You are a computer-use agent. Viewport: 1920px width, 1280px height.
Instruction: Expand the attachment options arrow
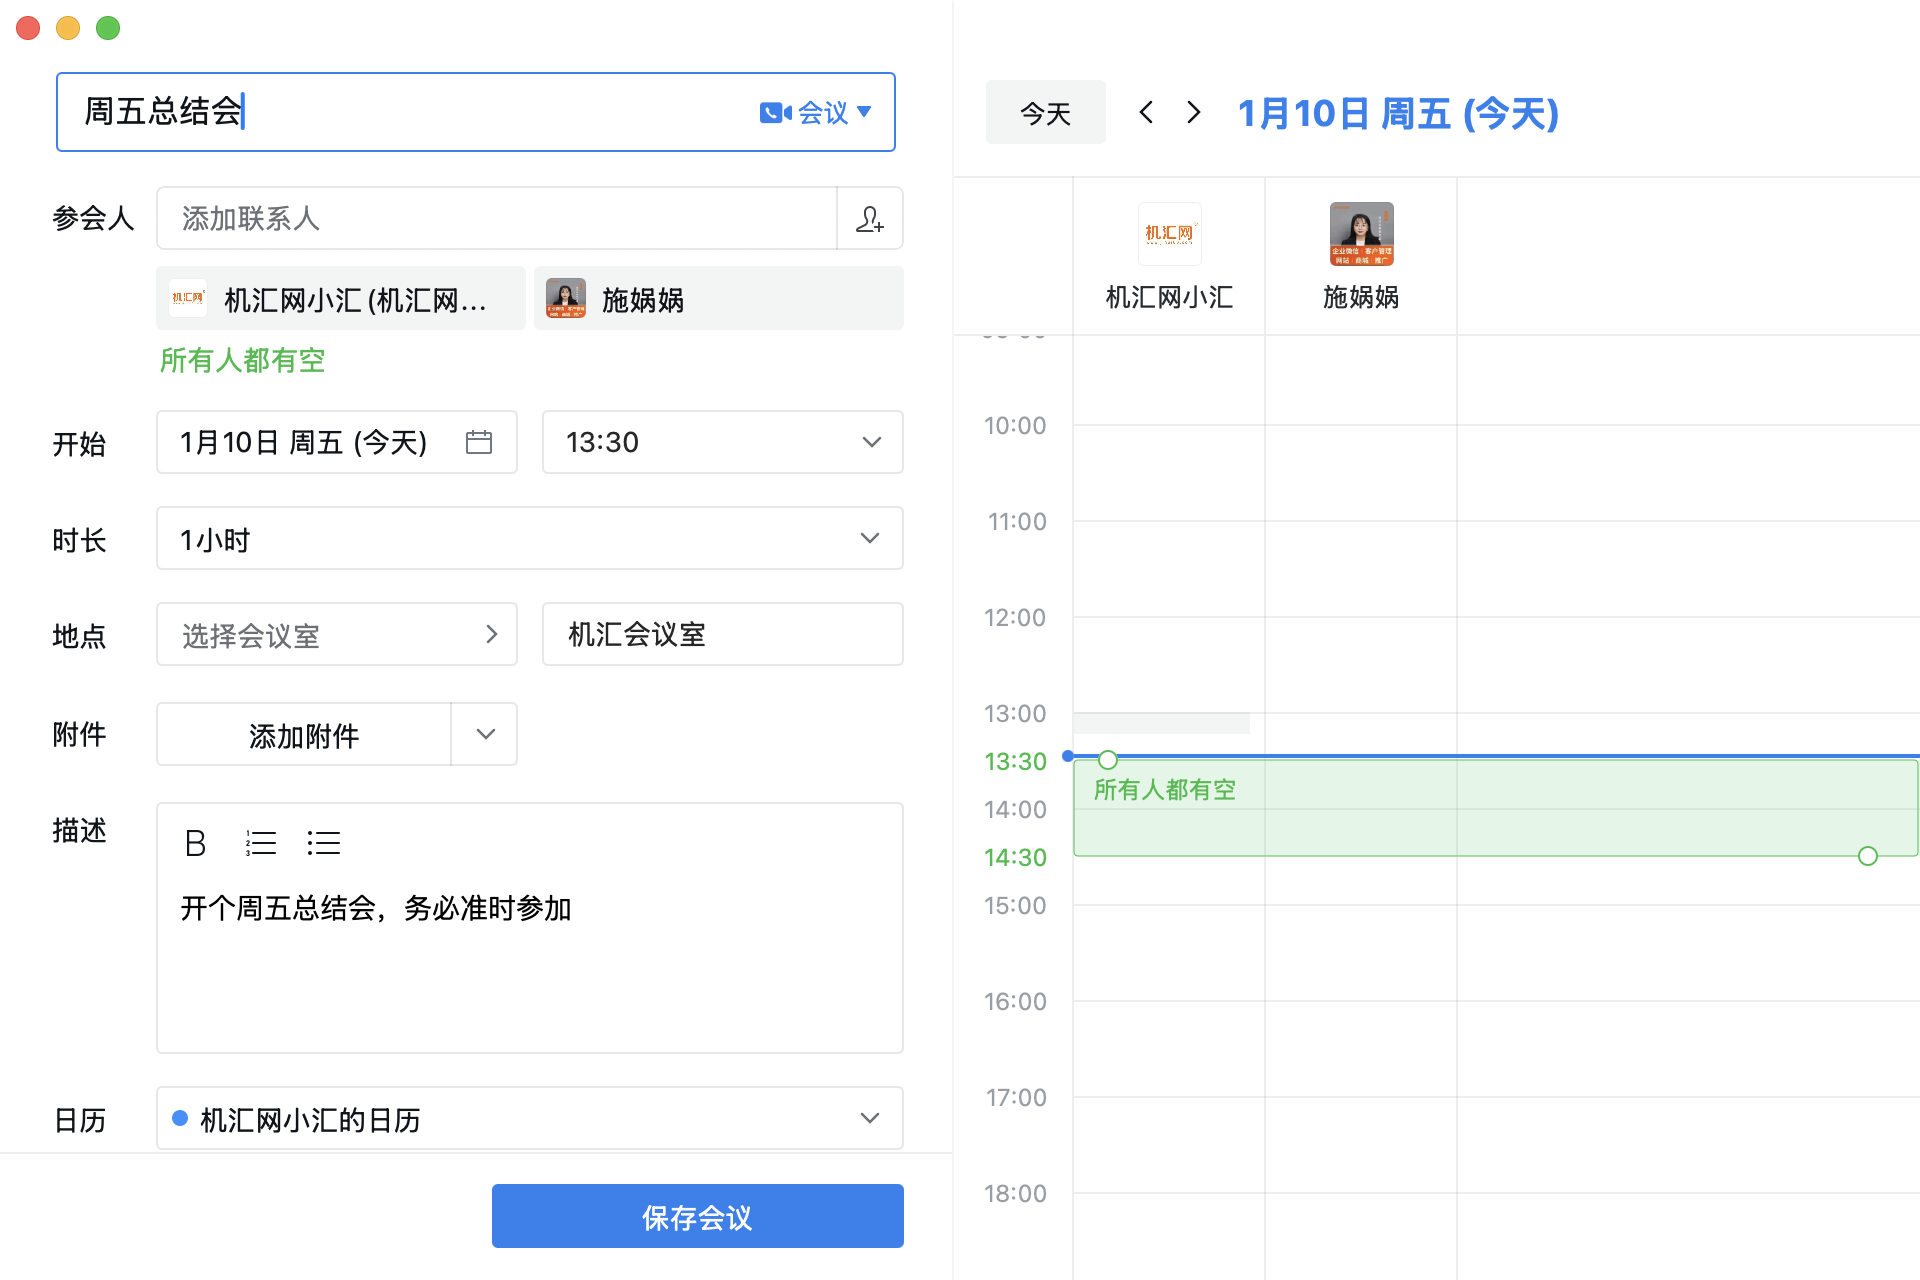[485, 734]
